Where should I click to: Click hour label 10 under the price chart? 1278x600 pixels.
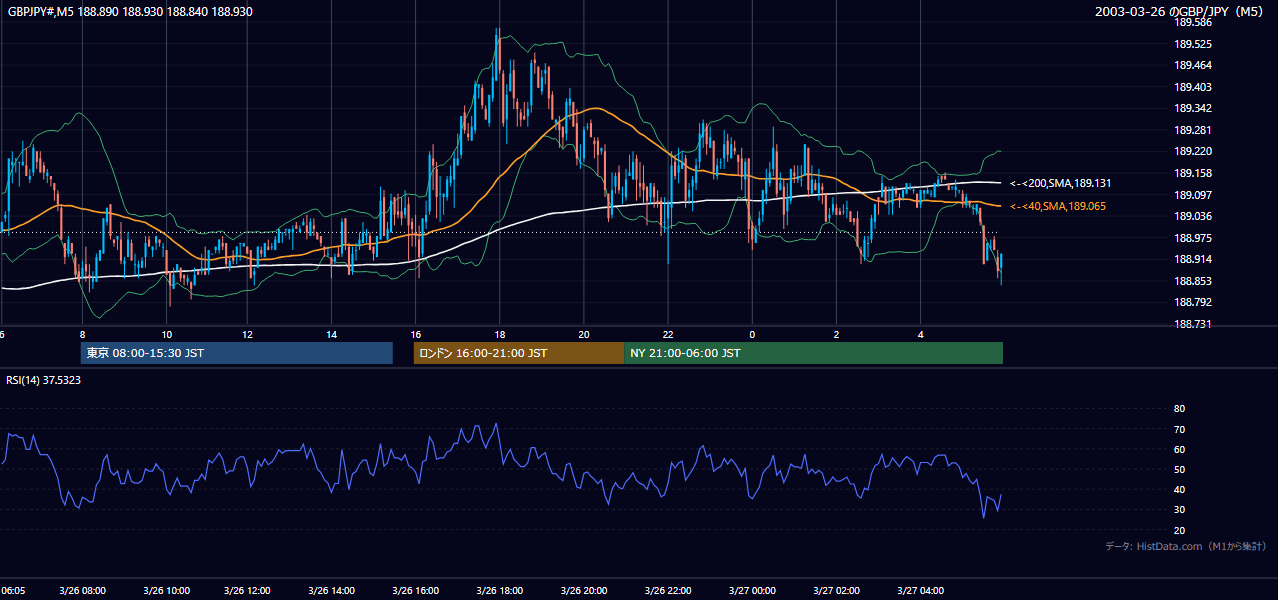pos(166,334)
